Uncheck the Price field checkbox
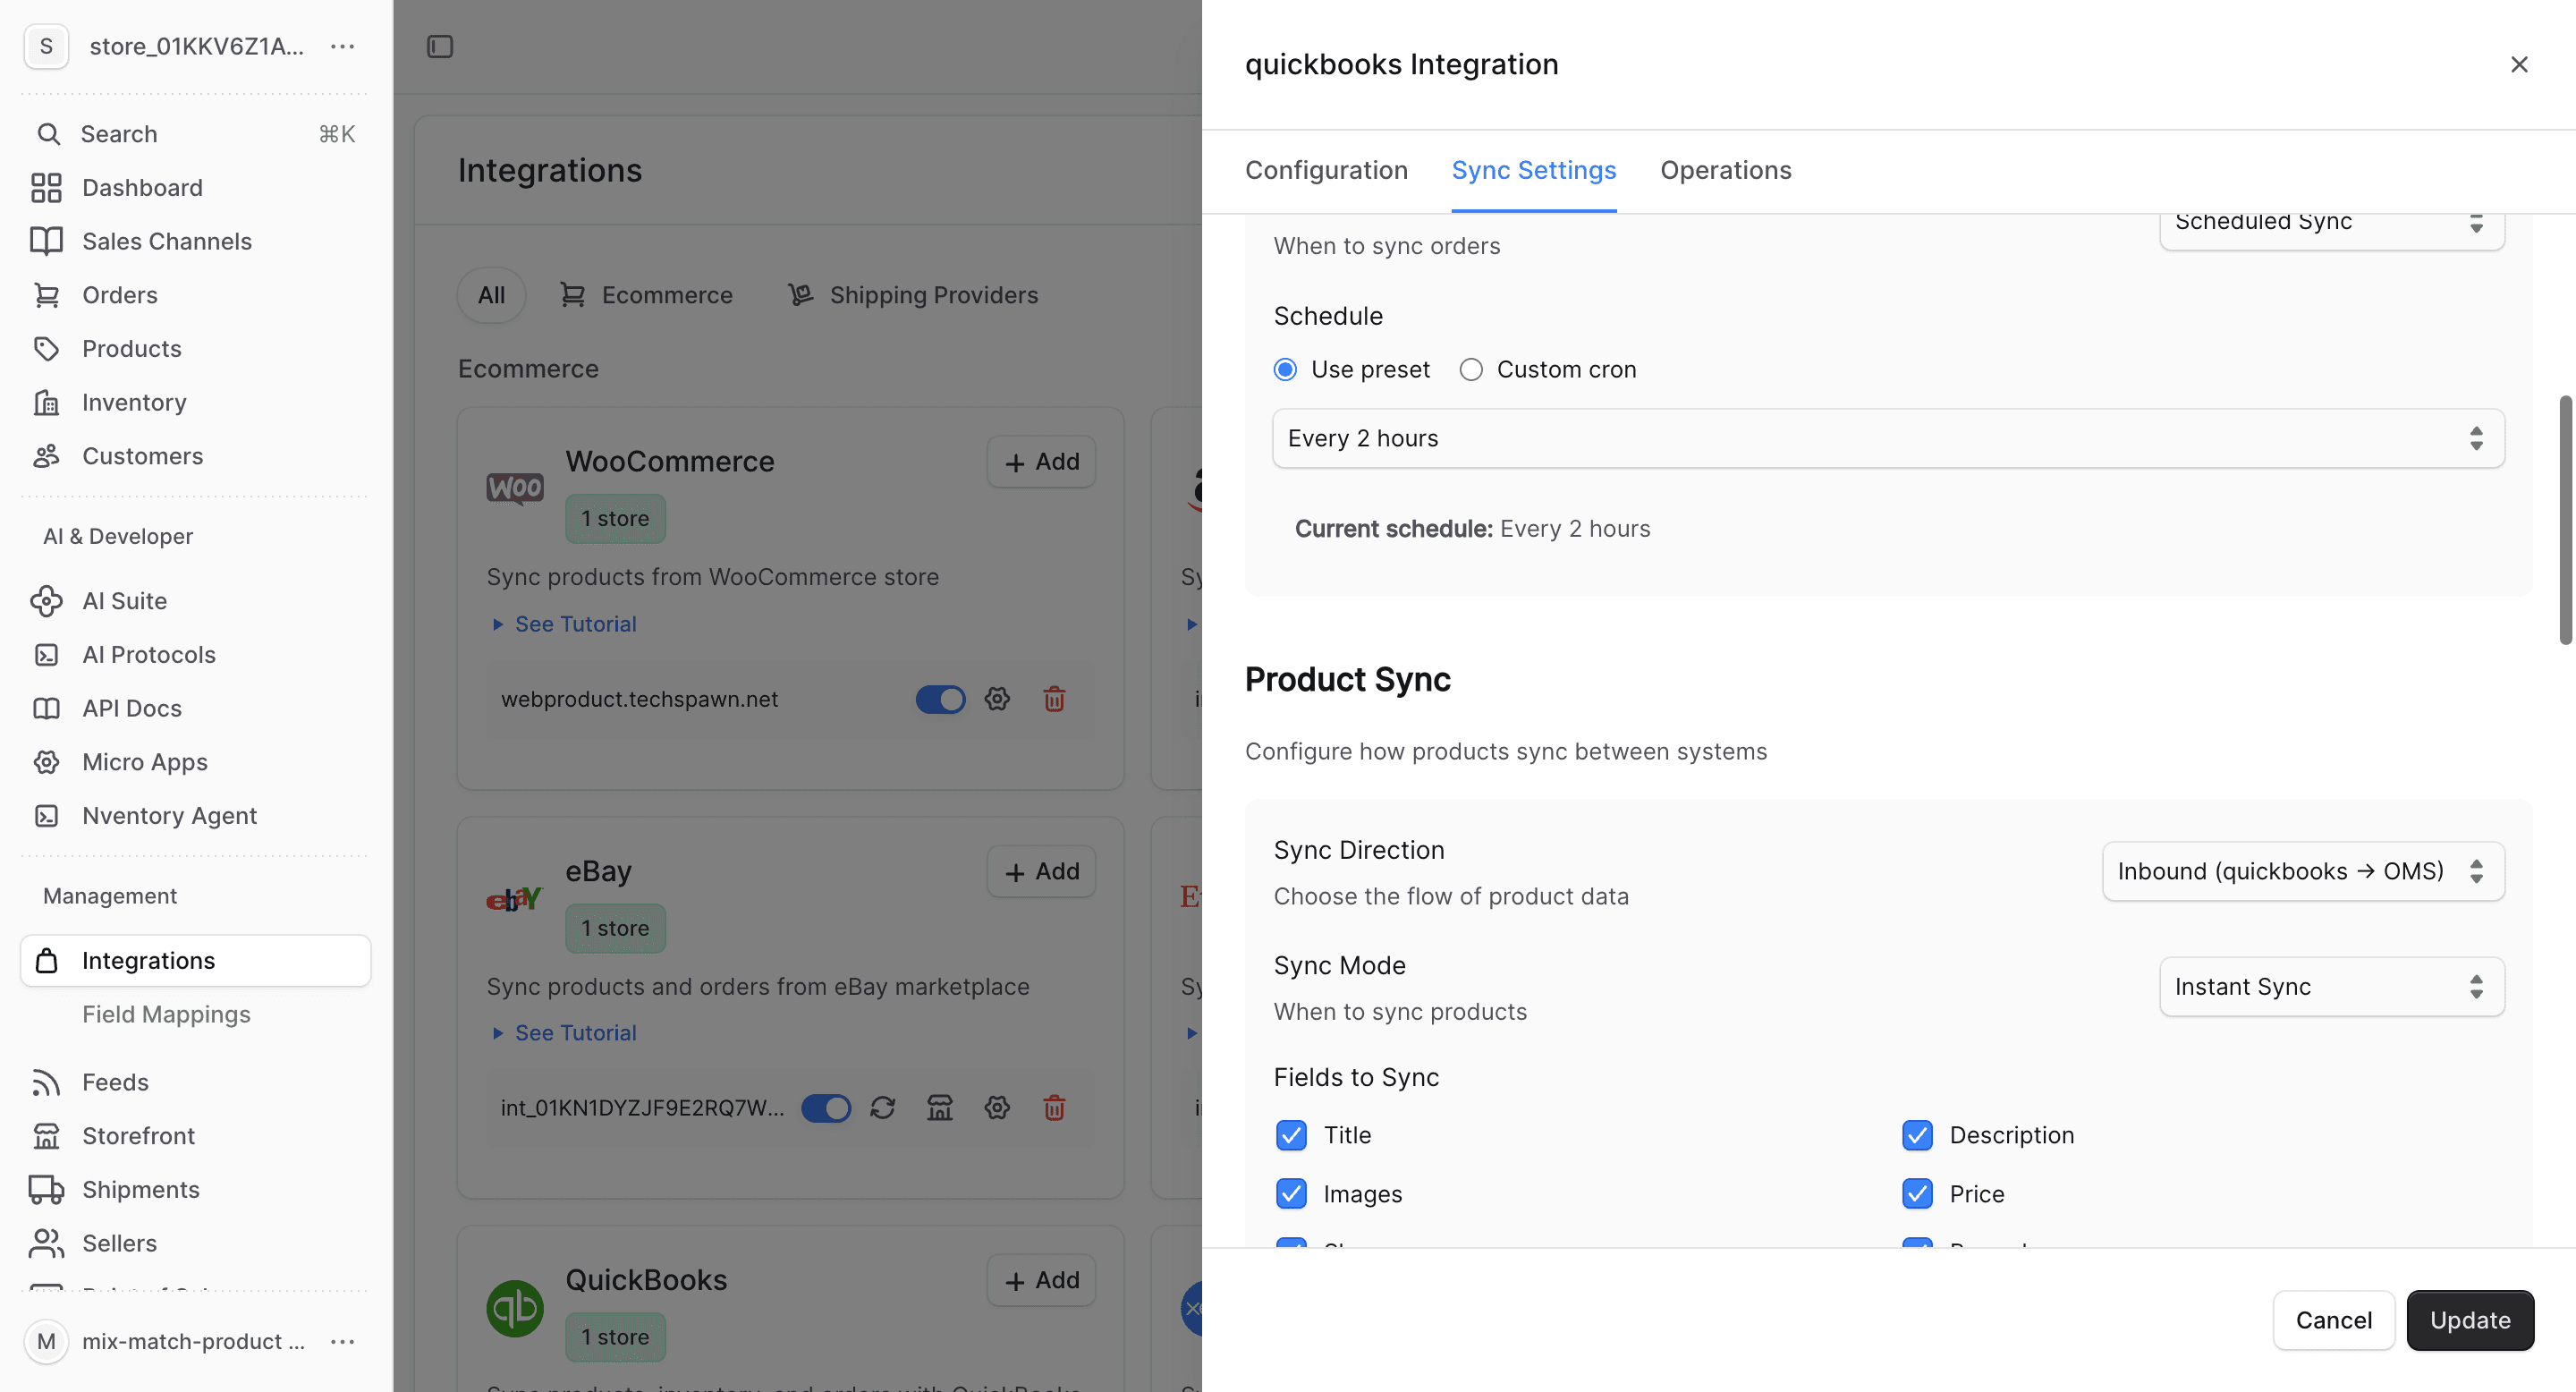The image size is (2576, 1392). click(x=1917, y=1193)
